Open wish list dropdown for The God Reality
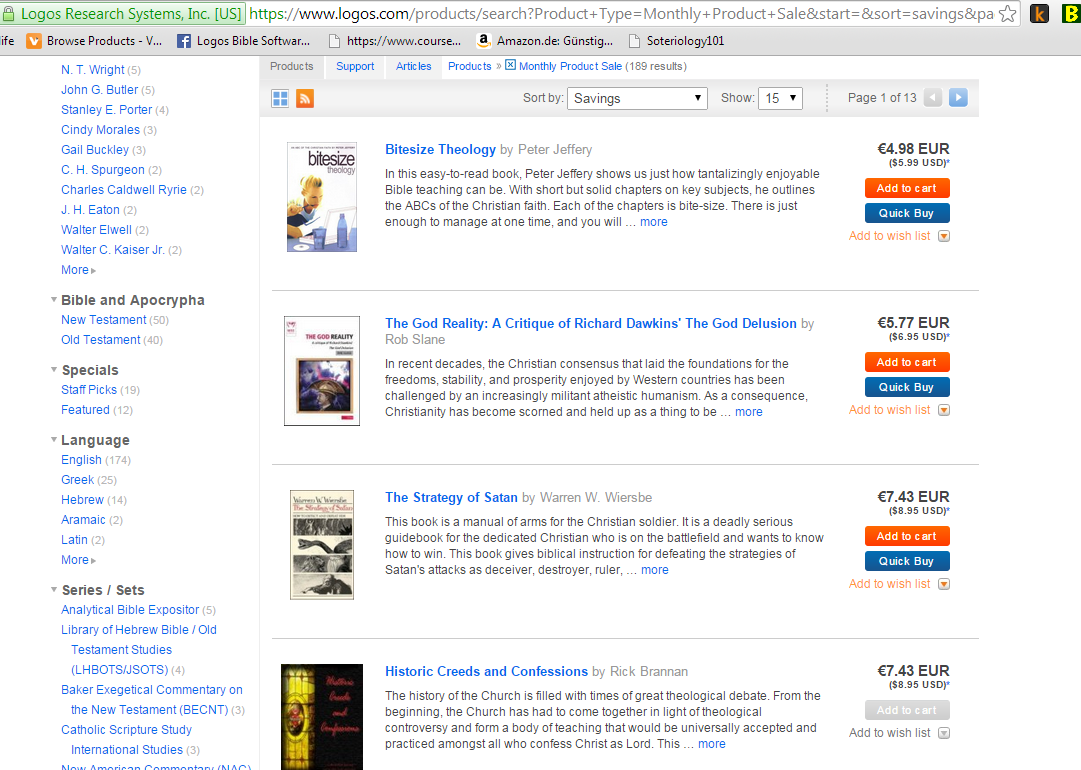 (x=944, y=410)
